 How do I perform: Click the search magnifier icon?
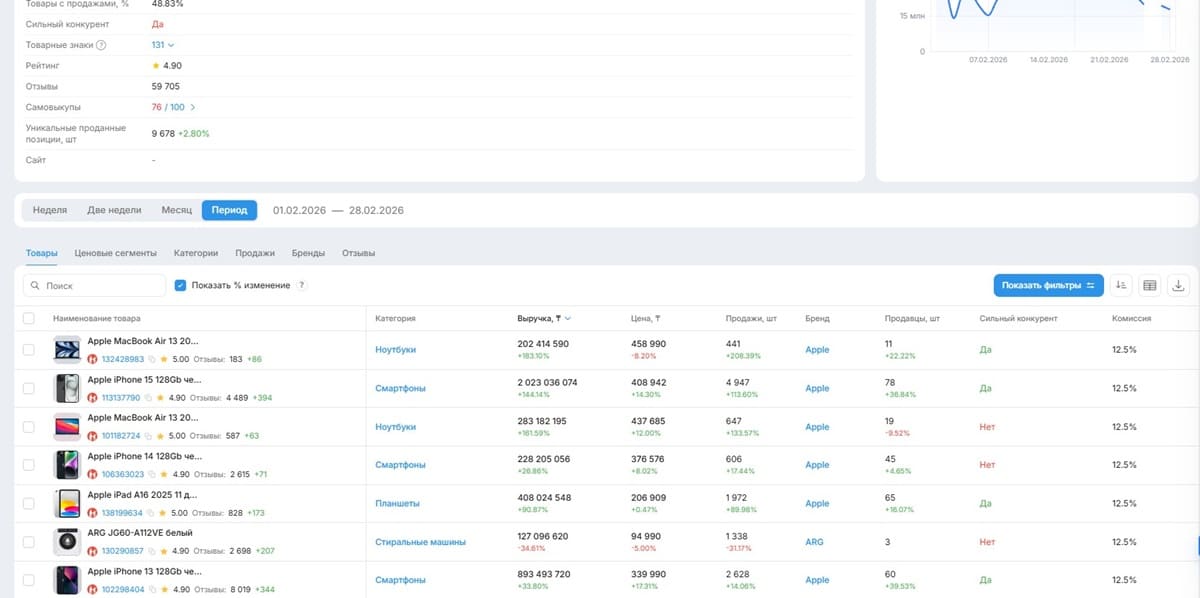[x=35, y=286]
